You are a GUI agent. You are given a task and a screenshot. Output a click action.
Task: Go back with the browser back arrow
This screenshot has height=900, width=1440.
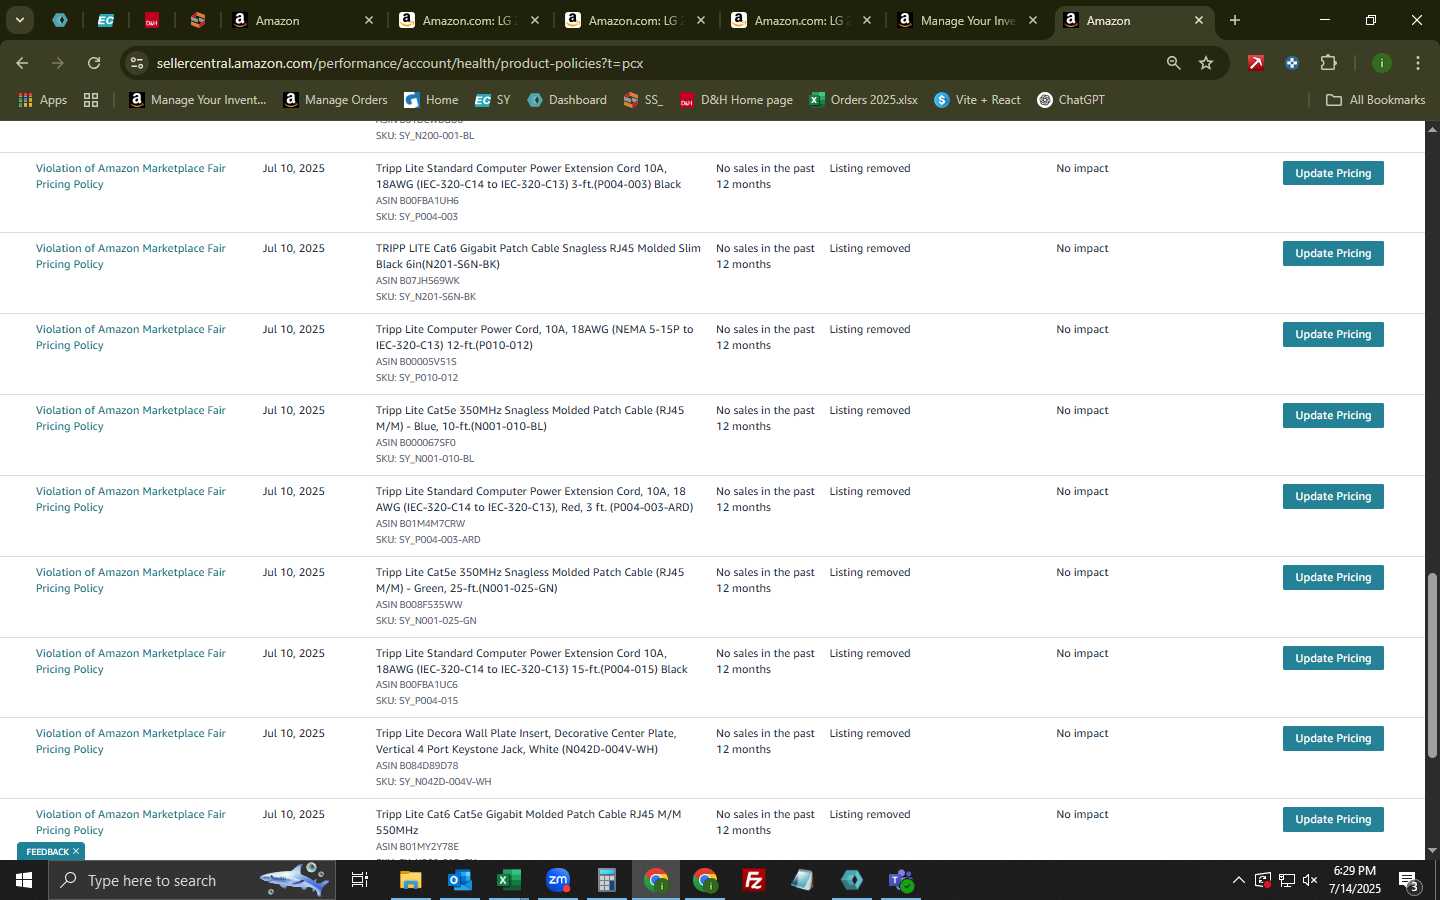(x=22, y=63)
